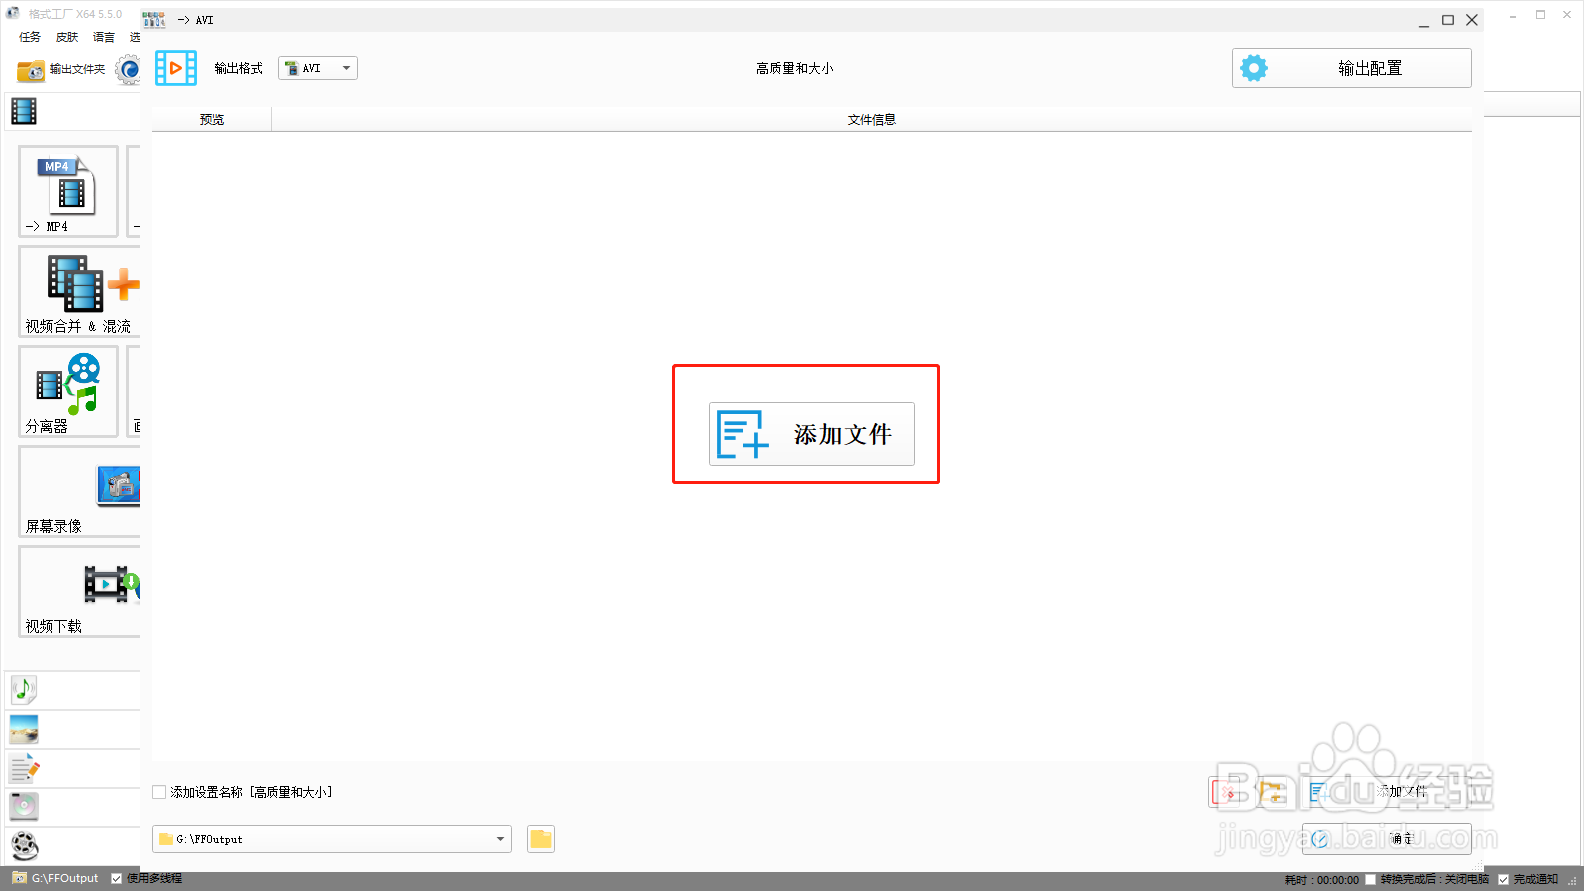This screenshot has height=891, width=1584.
Task: Click the small 添加文件 button beside the add-folder icon
Action: tap(1386, 791)
